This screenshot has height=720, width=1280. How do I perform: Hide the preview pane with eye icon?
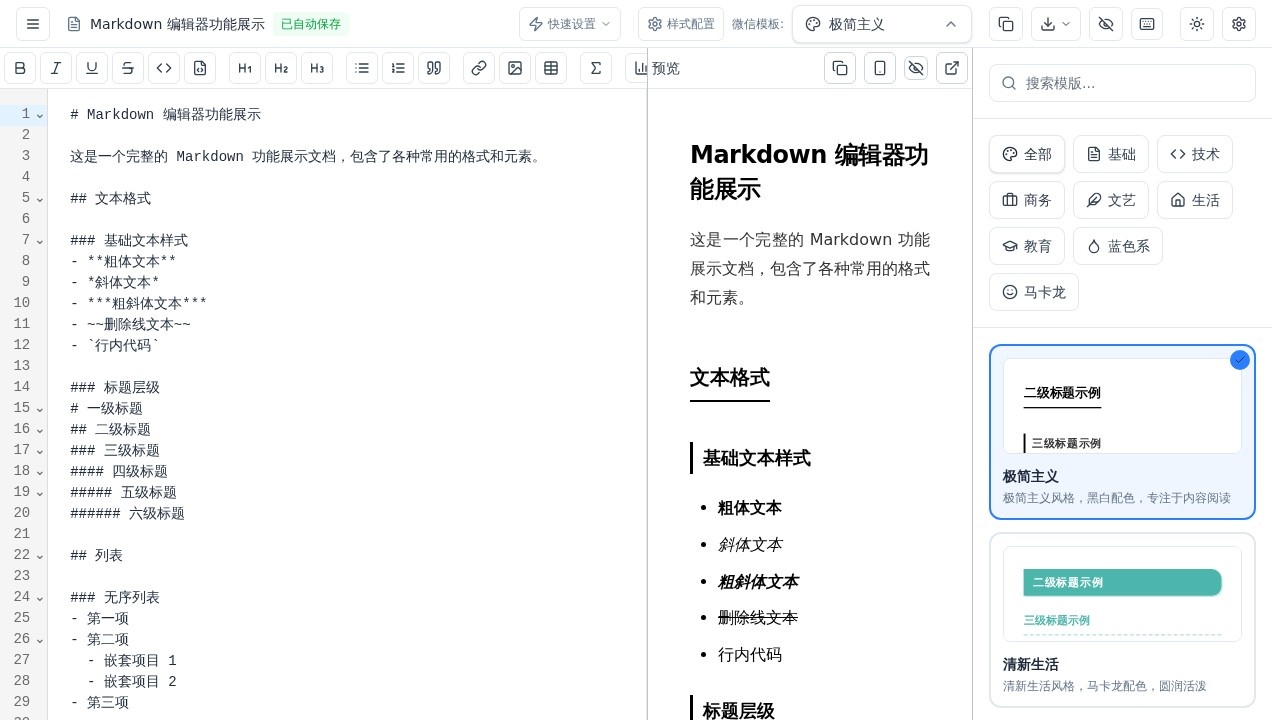916,68
